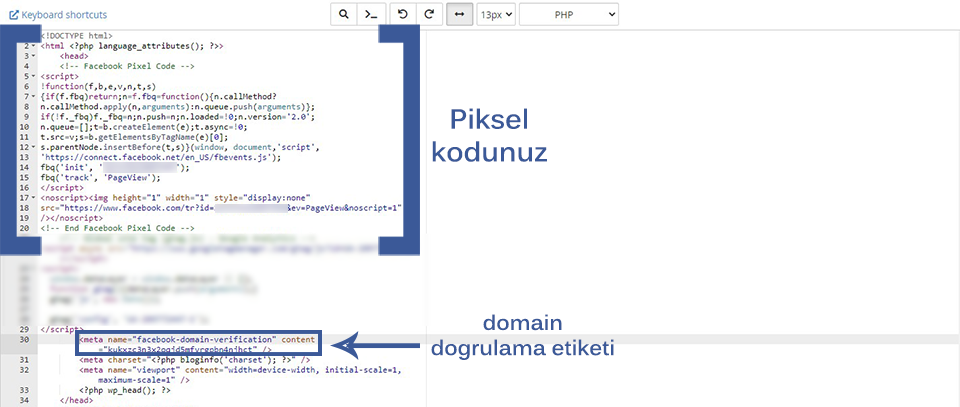Collapse the noscript fold on line 17
Screen dimensions: 960x407
[x=34, y=198]
